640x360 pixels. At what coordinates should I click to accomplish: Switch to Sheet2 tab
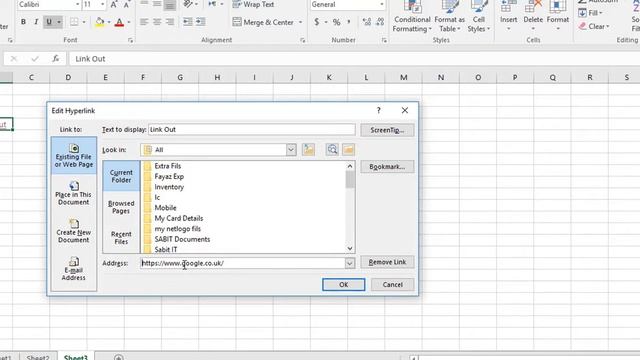[38, 357]
